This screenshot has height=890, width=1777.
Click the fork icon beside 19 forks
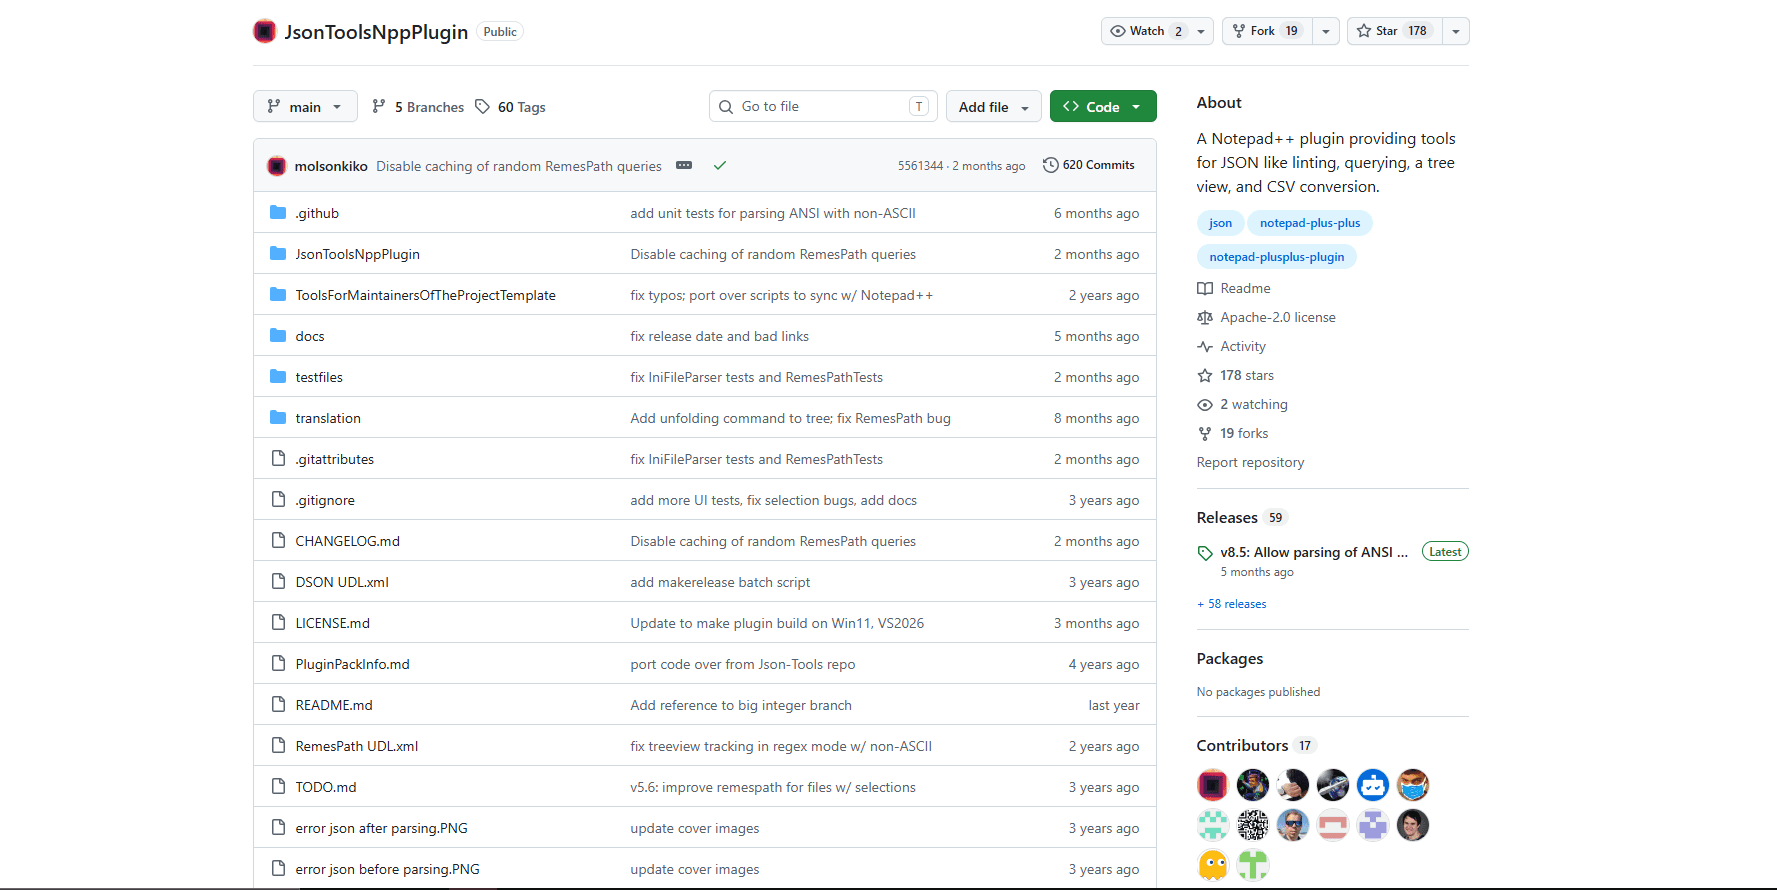pyautogui.click(x=1205, y=433)
